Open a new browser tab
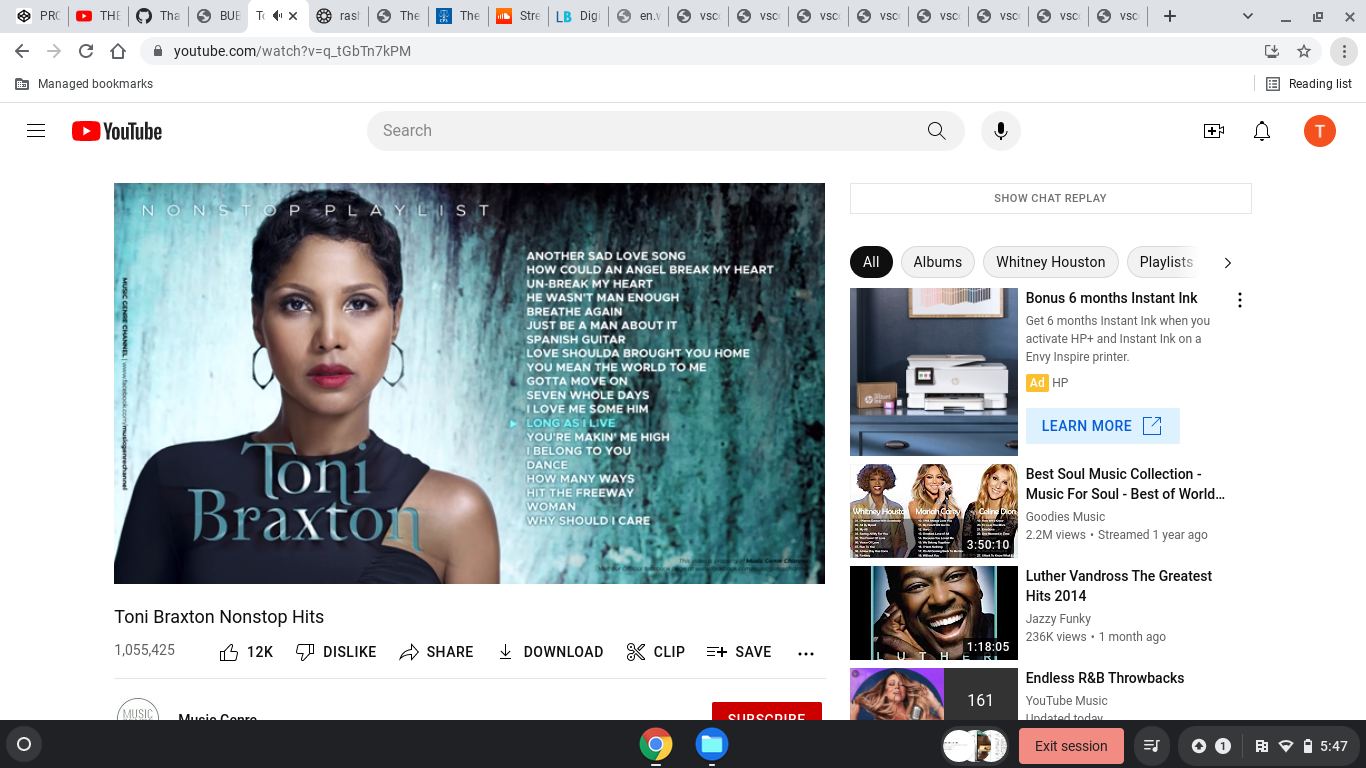The image size is (1366, 768). pyautogui.click(x=1170, y=16)
